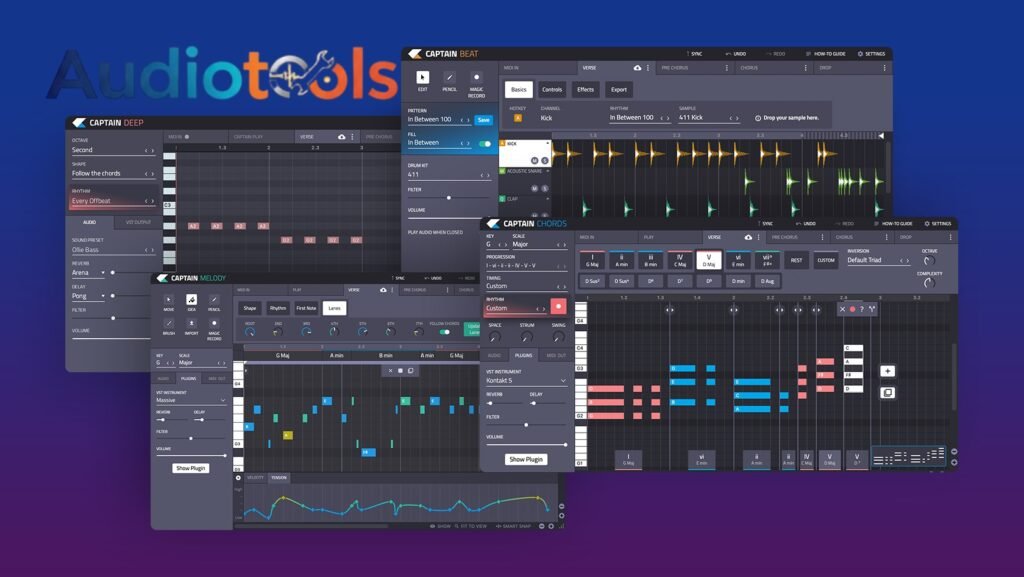Open Settings in Captain Beat
Image resolution: width=1024 pixels, height=577 pixels.
(x=872, y=54)
